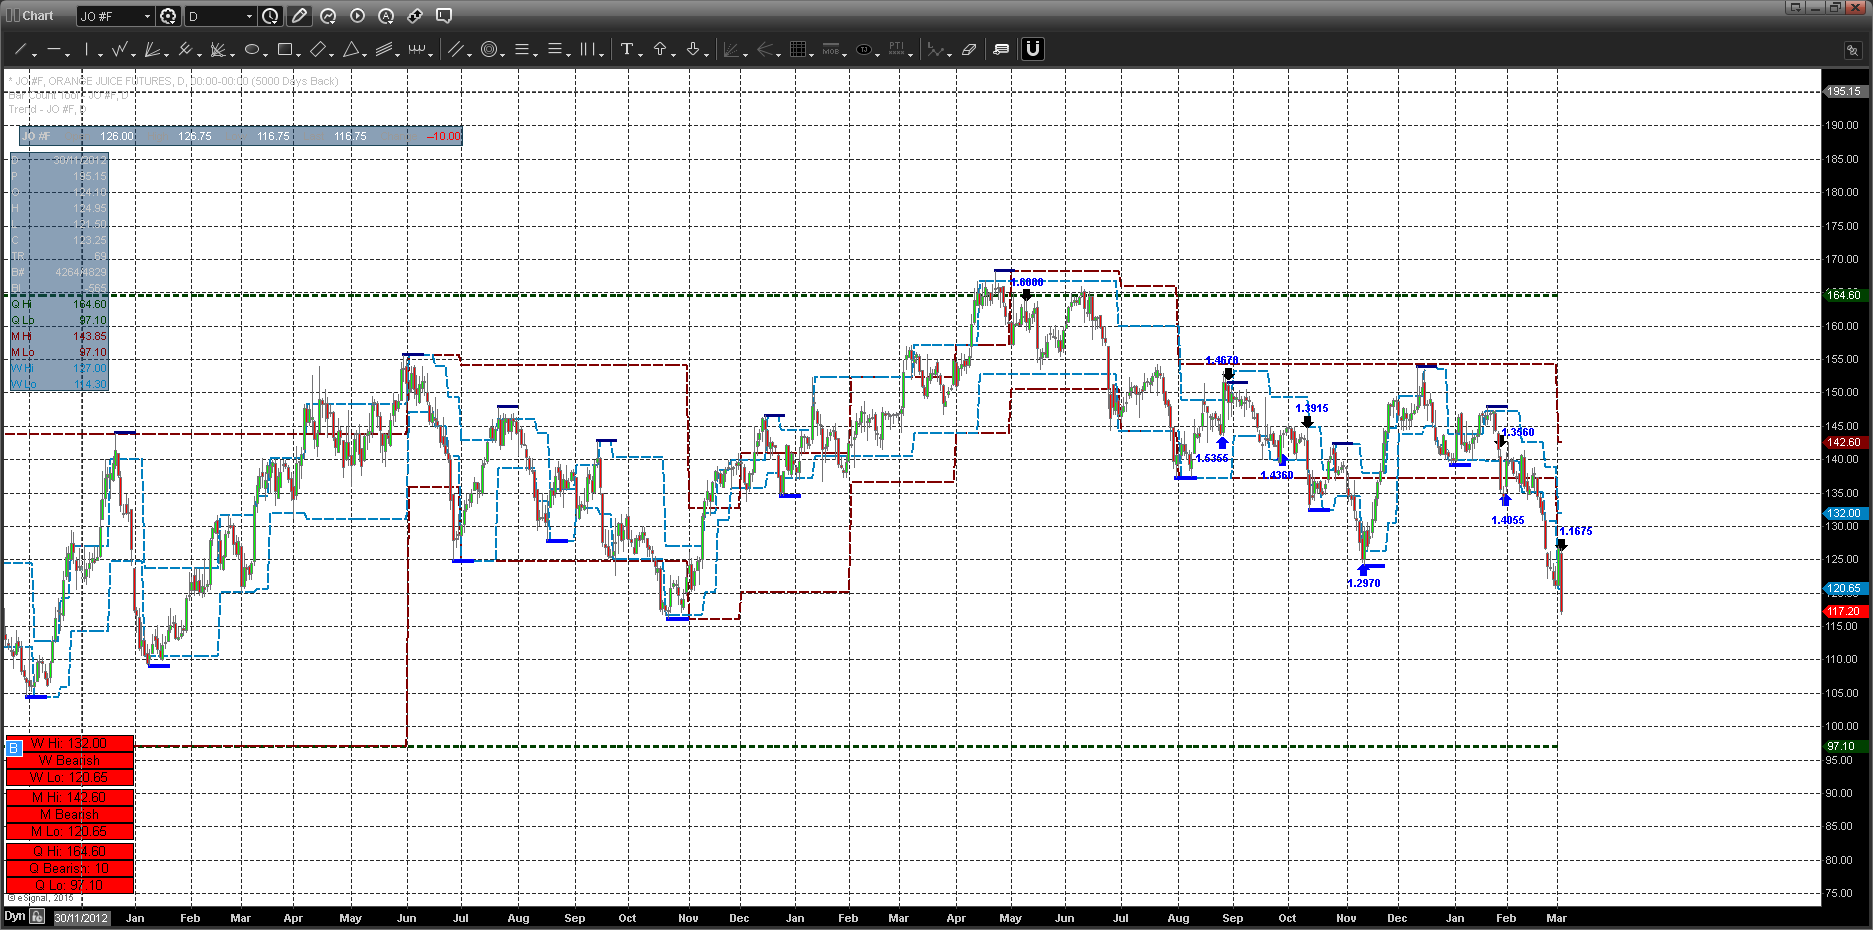Toggle the lock icon next to Dyn
1873x930 pixels.
pyautogui.click(x=37, y=917)
